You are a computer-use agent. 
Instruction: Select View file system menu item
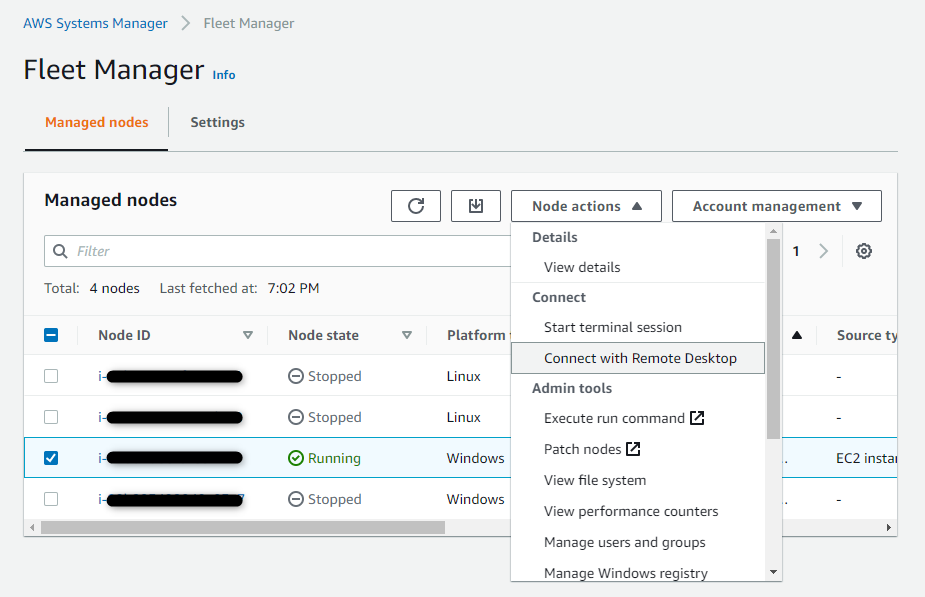(x=638, y=480)
